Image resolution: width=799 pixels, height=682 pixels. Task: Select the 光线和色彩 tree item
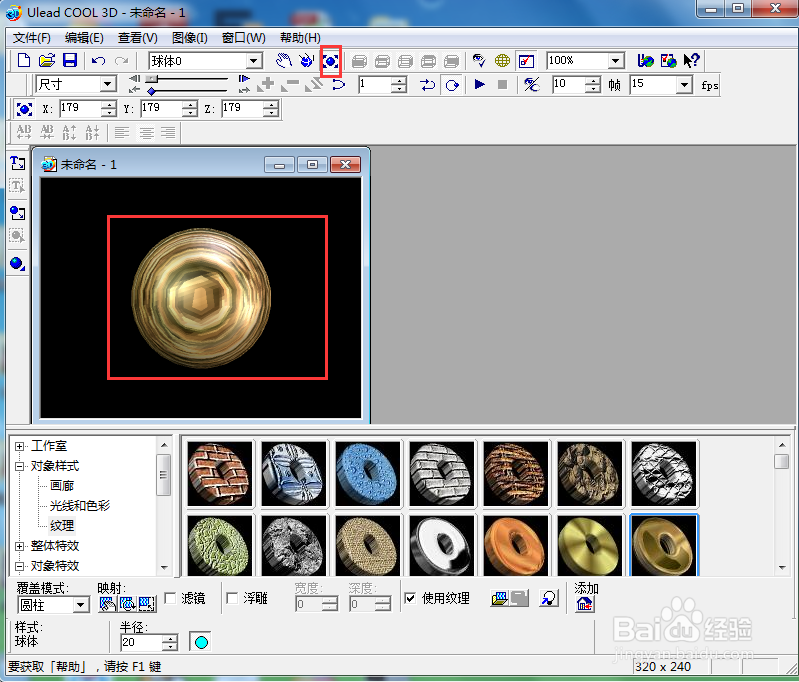[x=80, y=506]
